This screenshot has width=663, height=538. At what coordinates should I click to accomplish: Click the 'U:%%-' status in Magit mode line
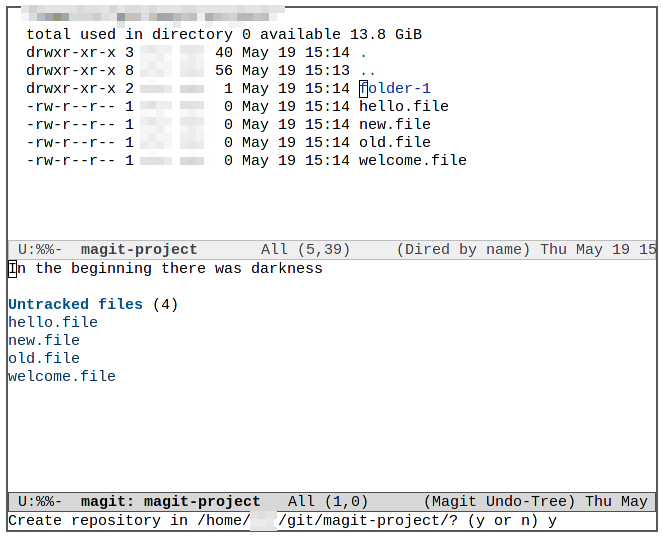coord(40,502)
